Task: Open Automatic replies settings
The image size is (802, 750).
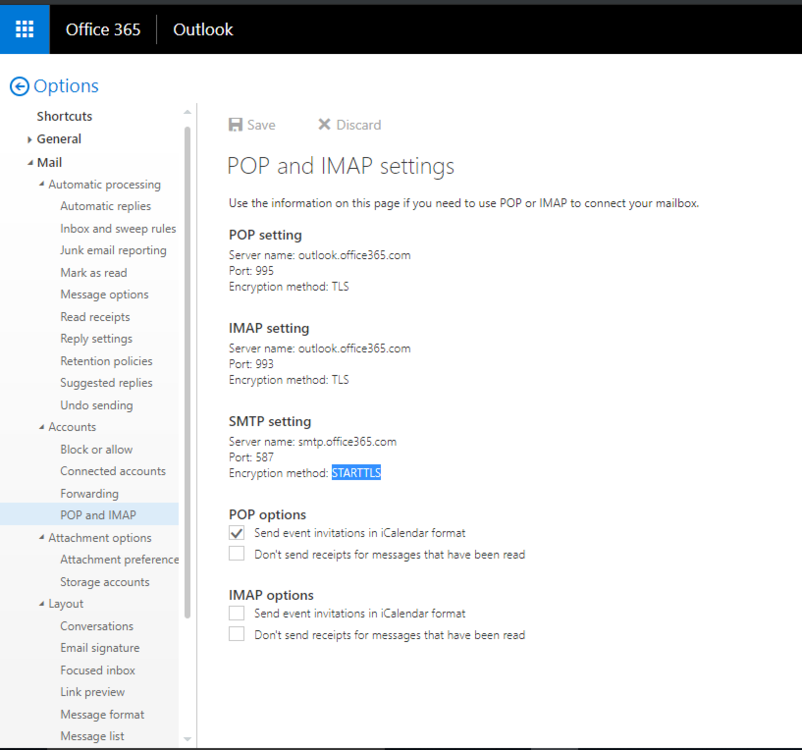Action: point(105,206)
